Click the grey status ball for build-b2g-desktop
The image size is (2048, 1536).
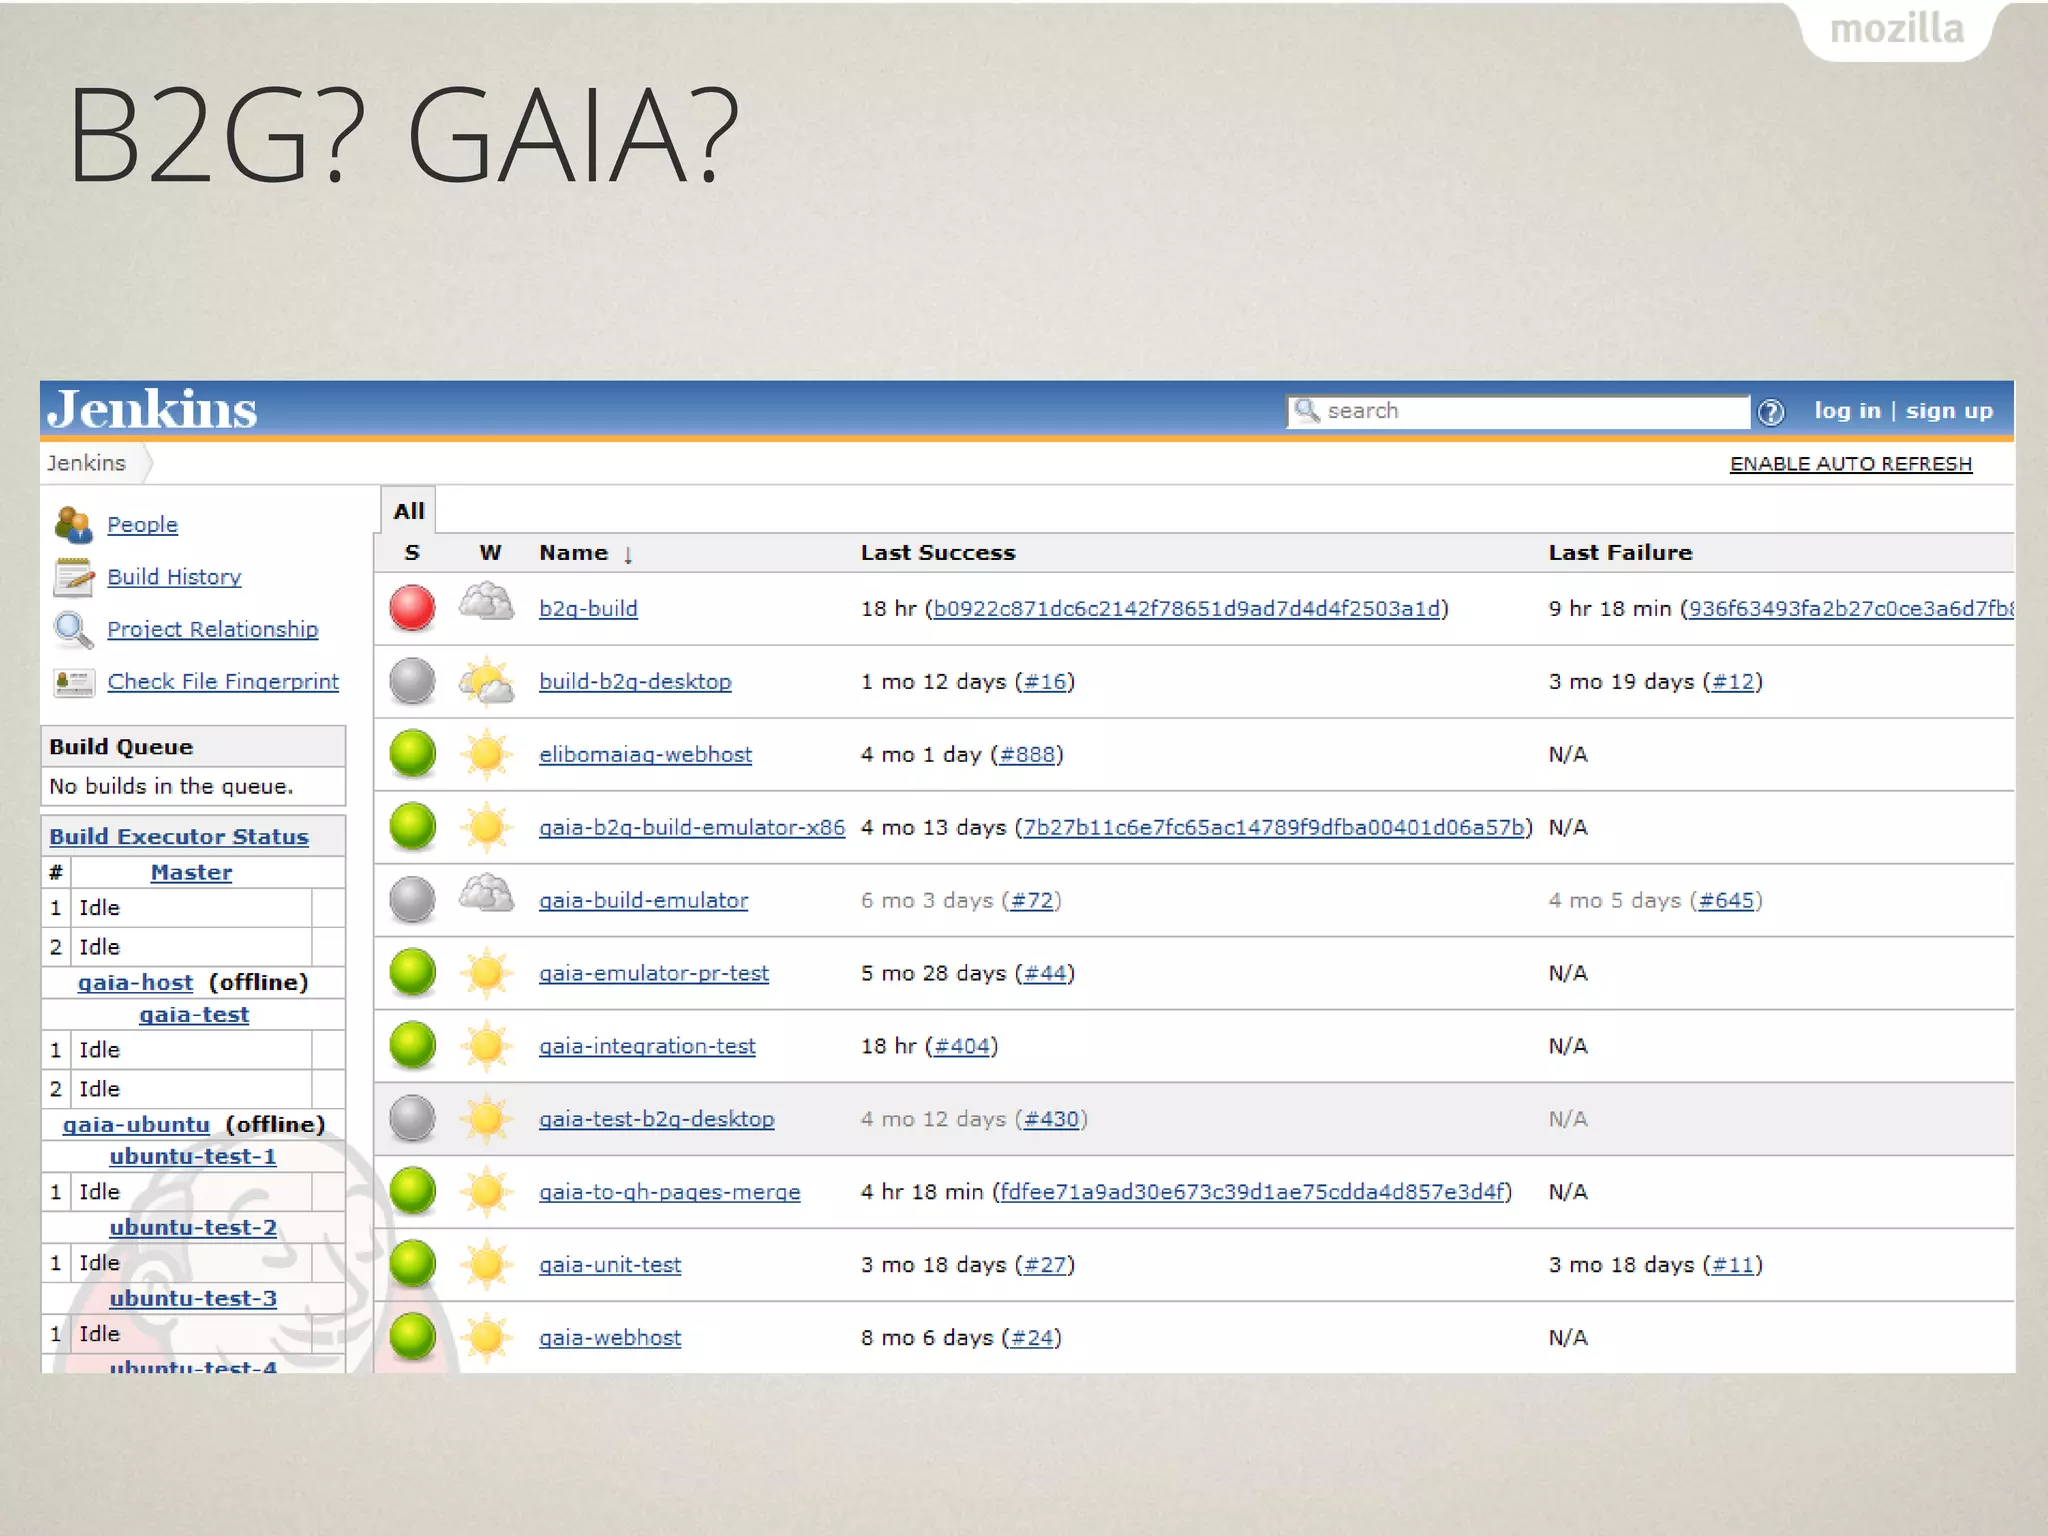click(x=412, y=681)
